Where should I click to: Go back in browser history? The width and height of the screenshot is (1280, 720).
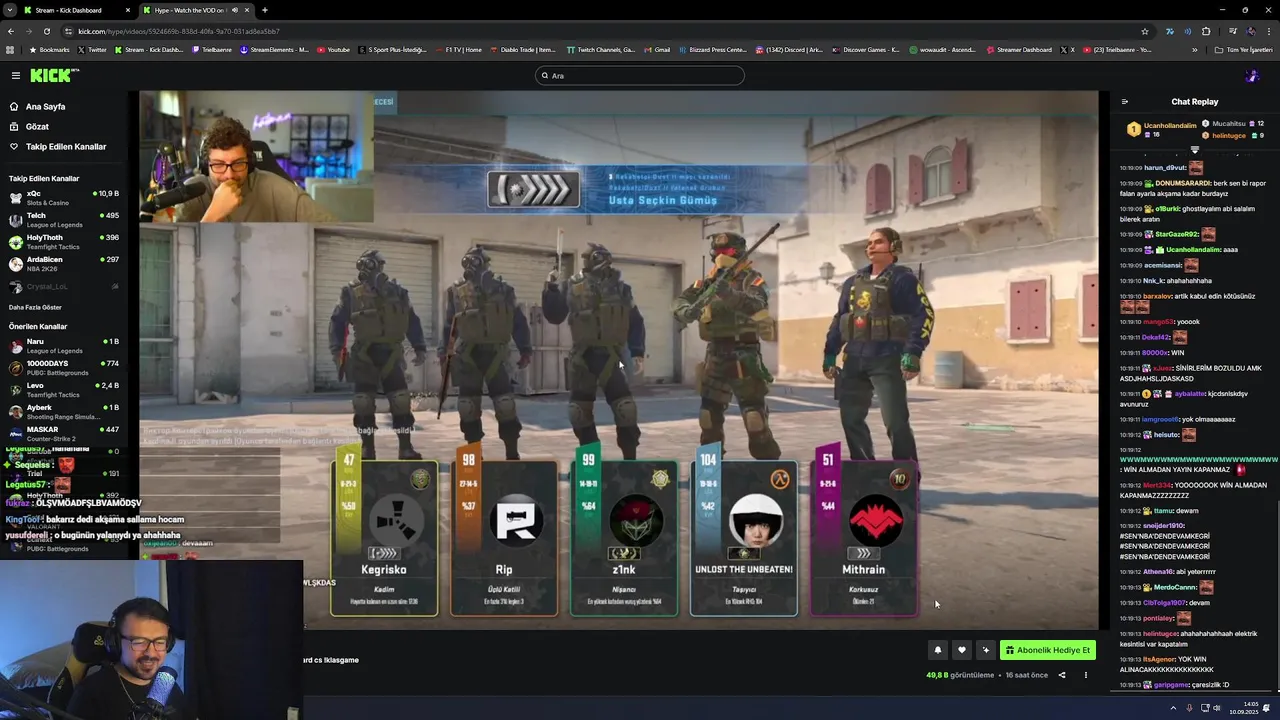coord(10,31)
